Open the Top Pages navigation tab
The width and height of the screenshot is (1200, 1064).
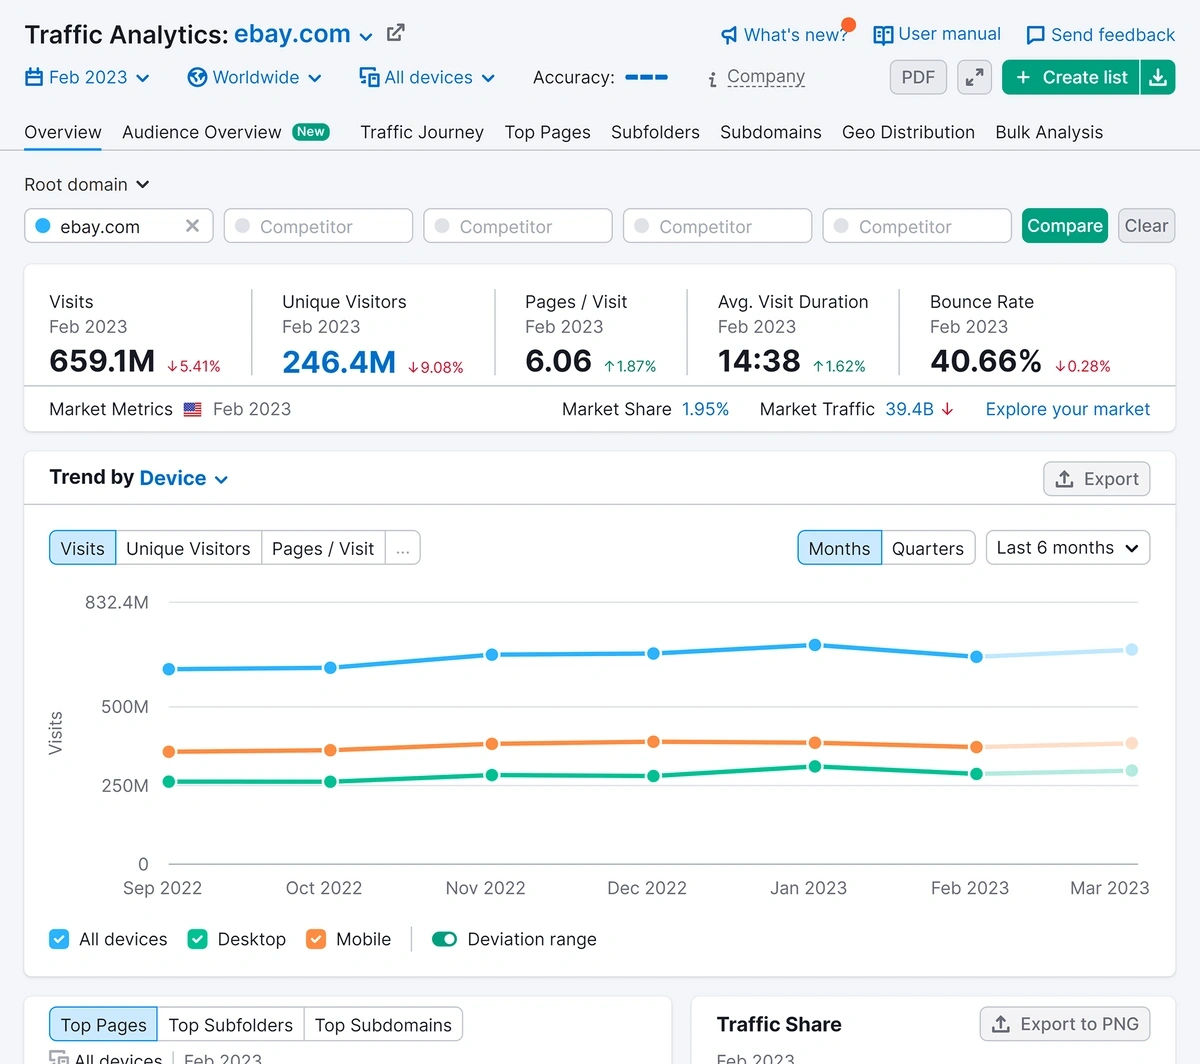(547, 132)
